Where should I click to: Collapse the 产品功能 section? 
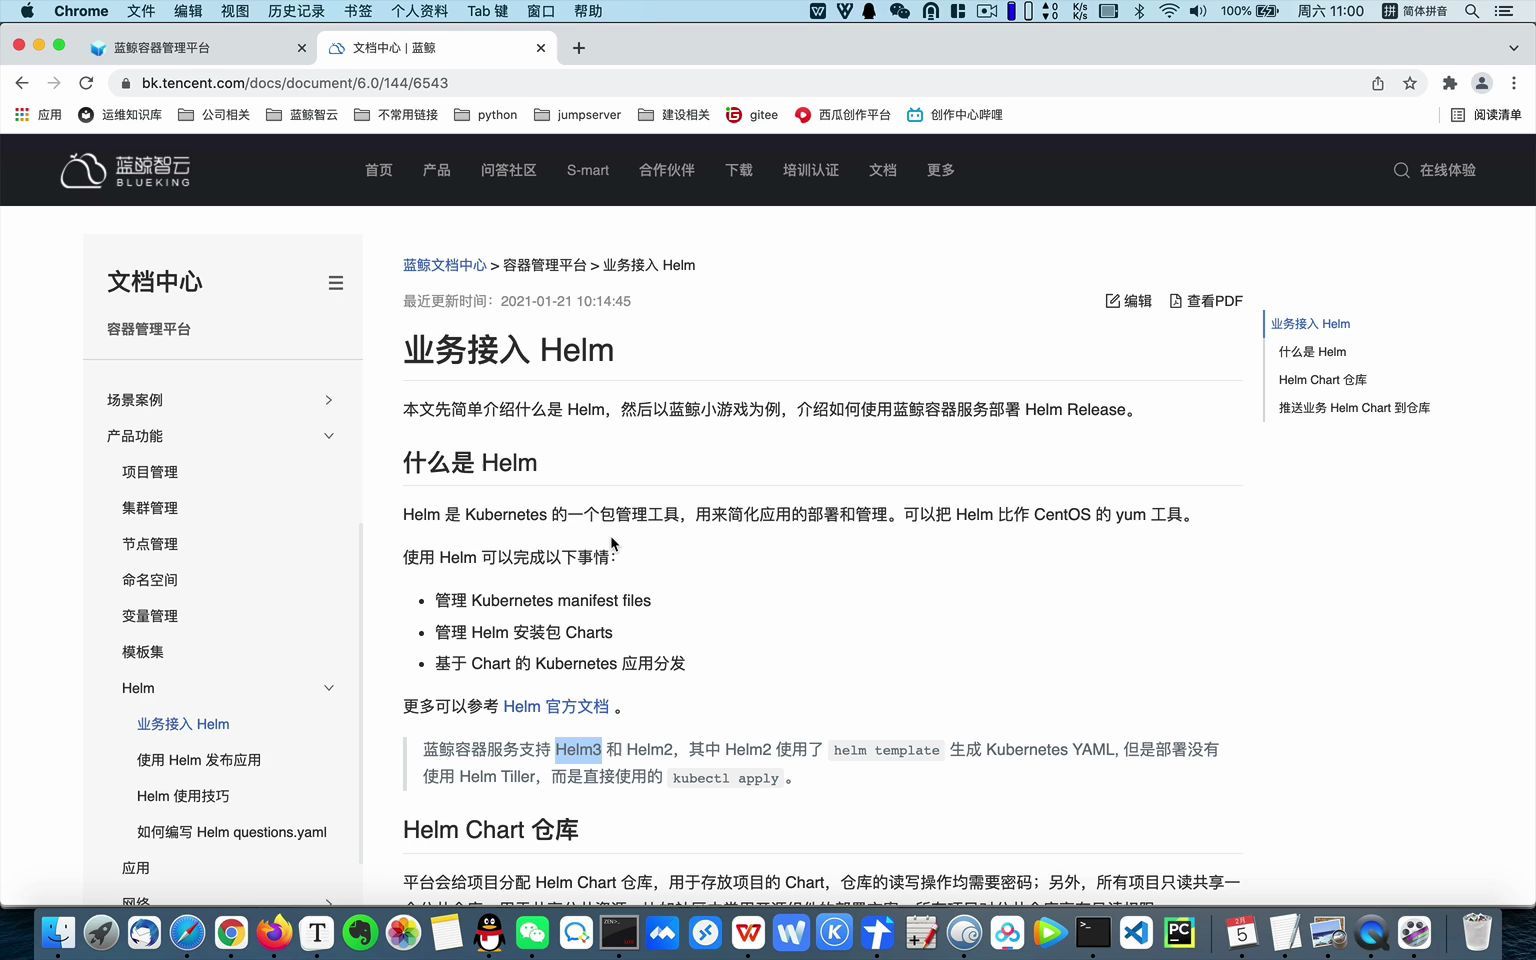pyautogui.click(x=221, y=436)
